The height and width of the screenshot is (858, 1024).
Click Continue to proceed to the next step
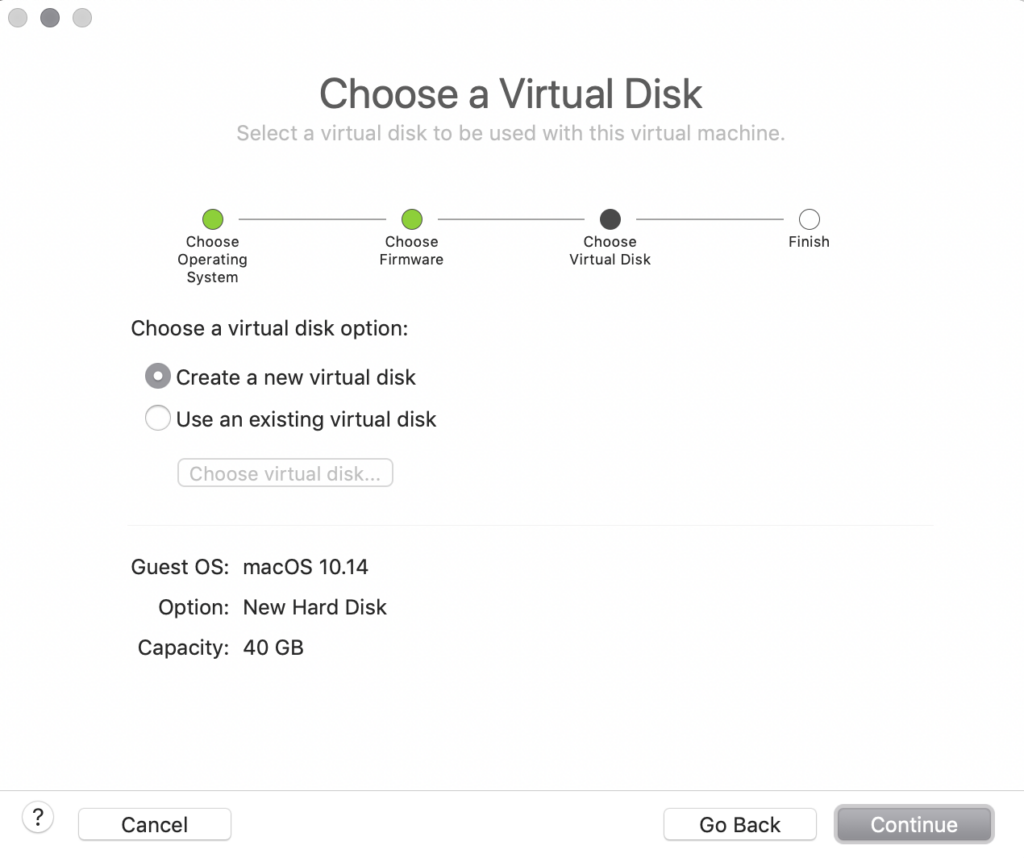point(913,824)
